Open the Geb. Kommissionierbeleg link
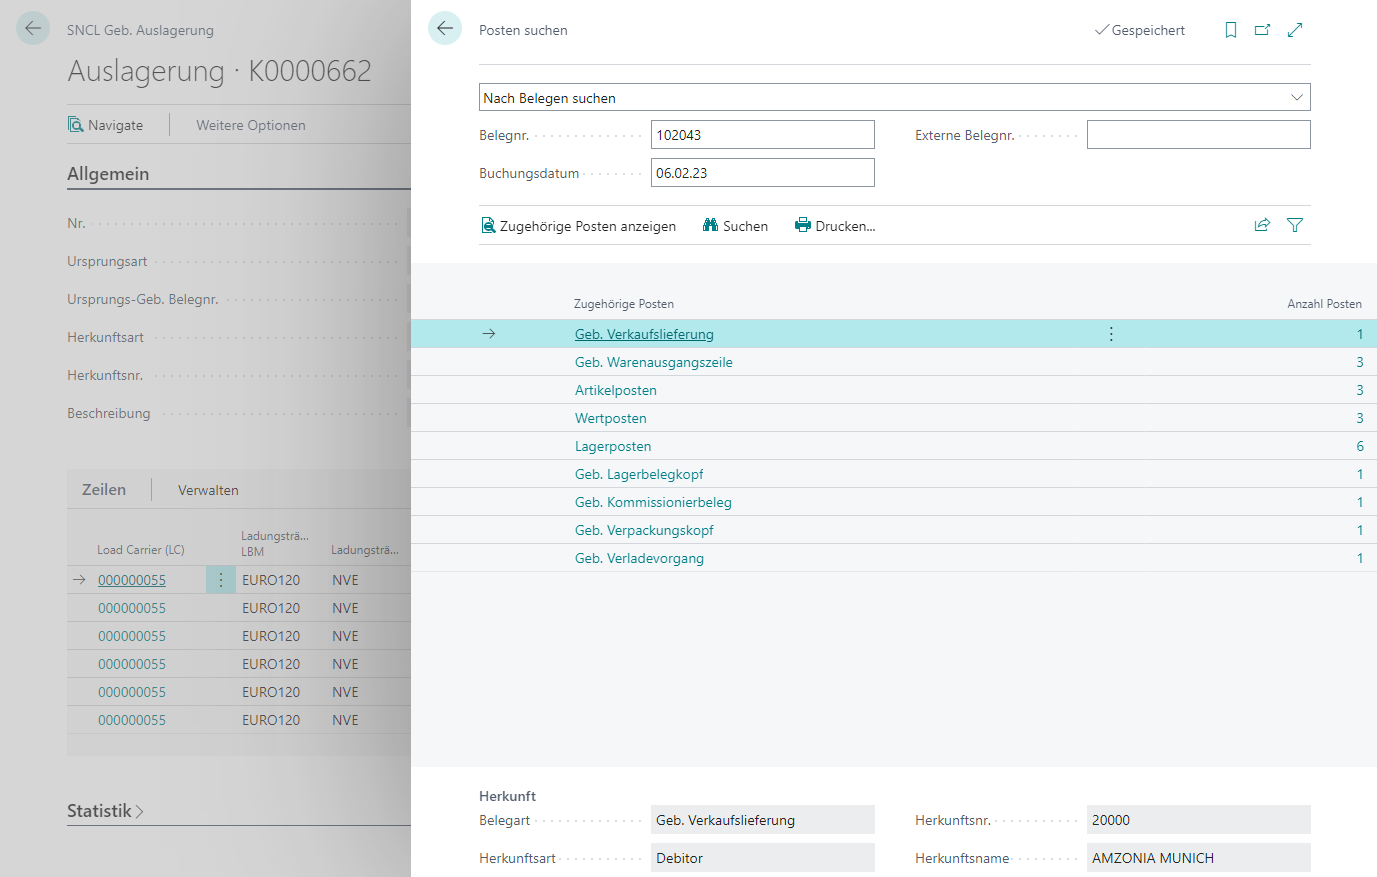The width and height of the screenshot is (1377, 877). tap(653, 502)
